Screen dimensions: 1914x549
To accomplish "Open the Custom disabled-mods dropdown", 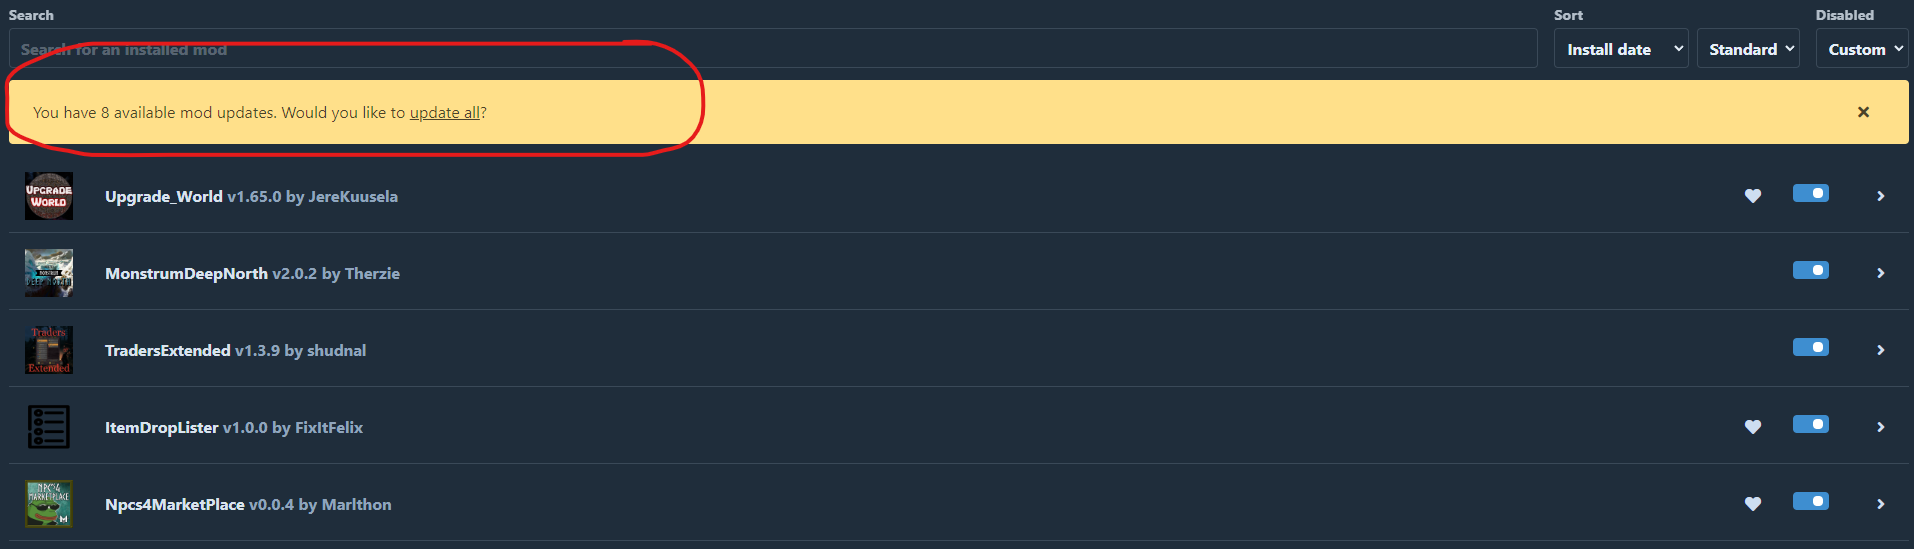I will pos(1862,49).
